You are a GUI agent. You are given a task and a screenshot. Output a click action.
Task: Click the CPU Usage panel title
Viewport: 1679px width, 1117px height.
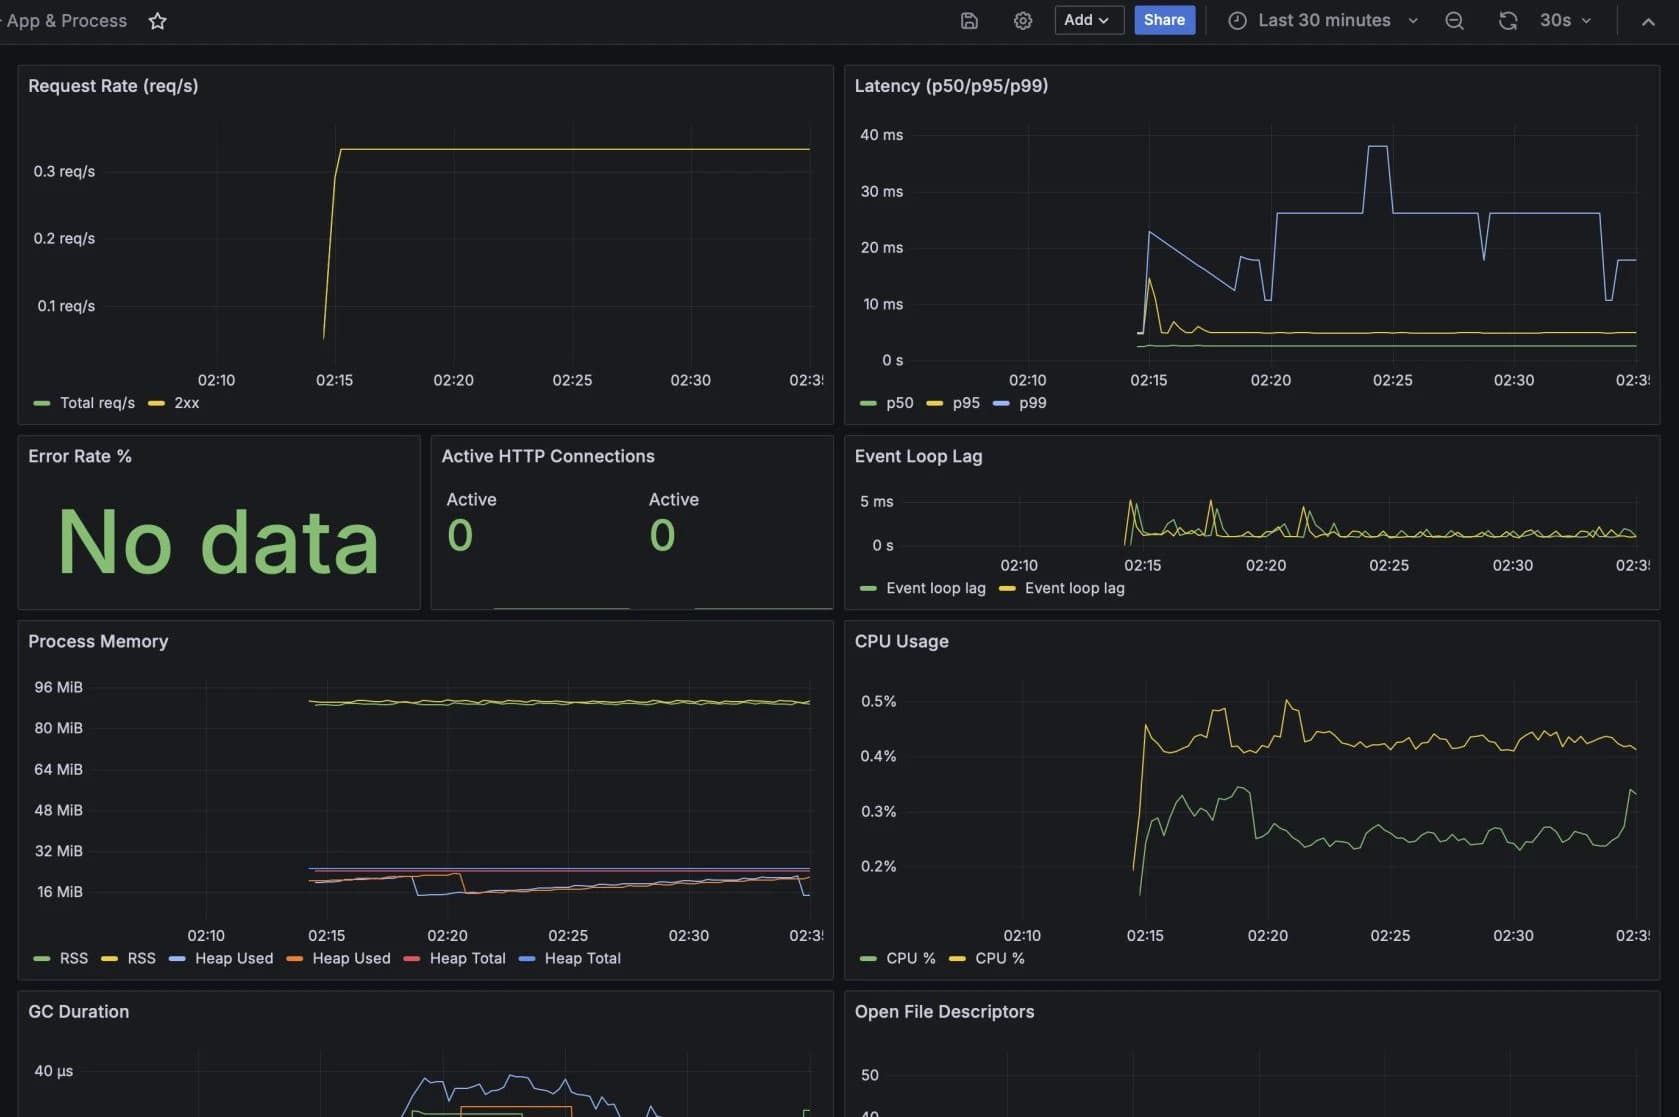point(901,641)
